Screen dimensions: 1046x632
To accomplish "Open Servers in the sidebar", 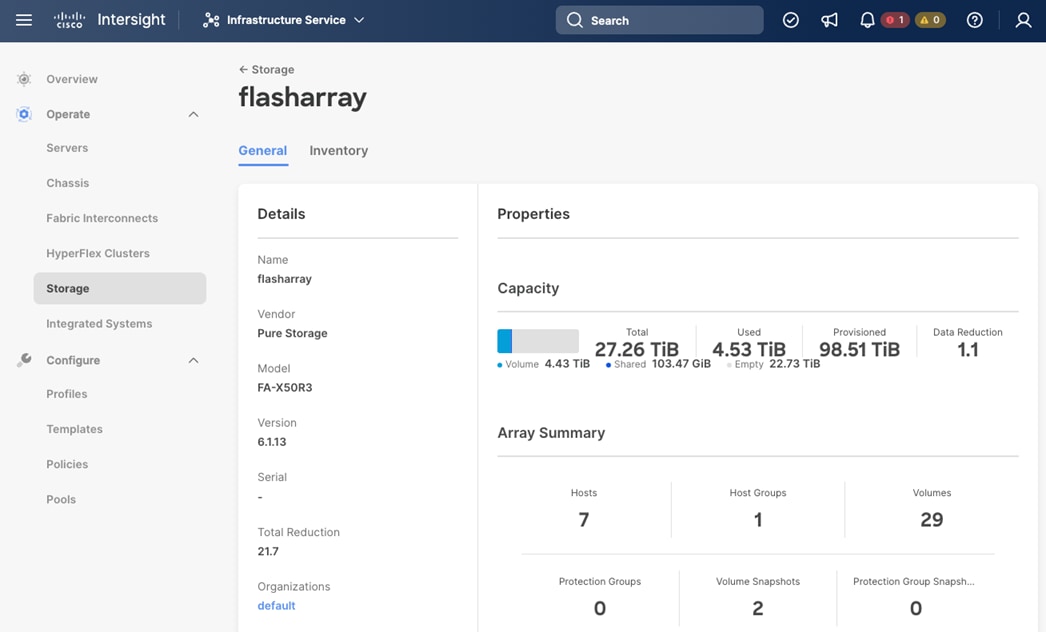I will point(67,148).
